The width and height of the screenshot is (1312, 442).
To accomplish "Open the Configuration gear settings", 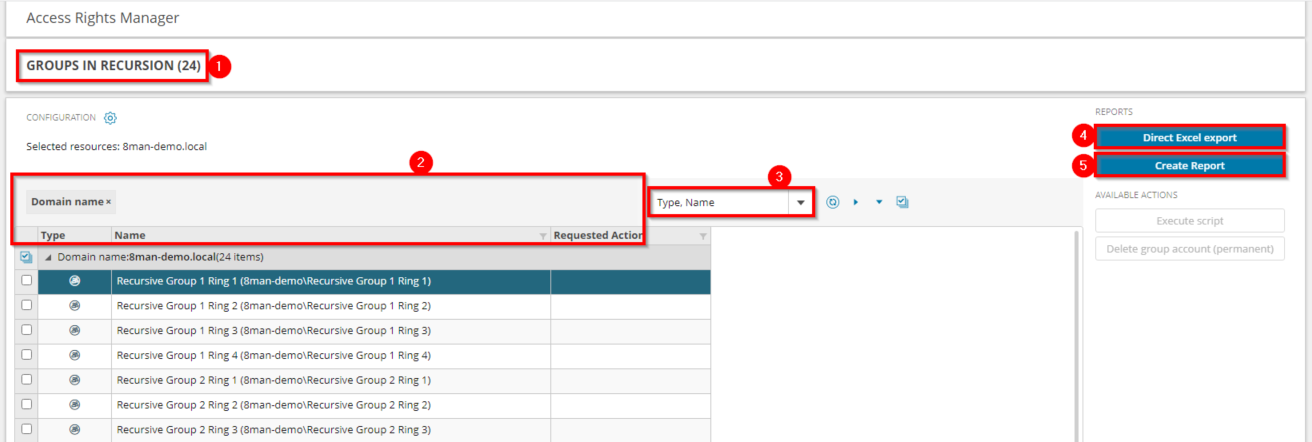I will (x=110, y=118).
